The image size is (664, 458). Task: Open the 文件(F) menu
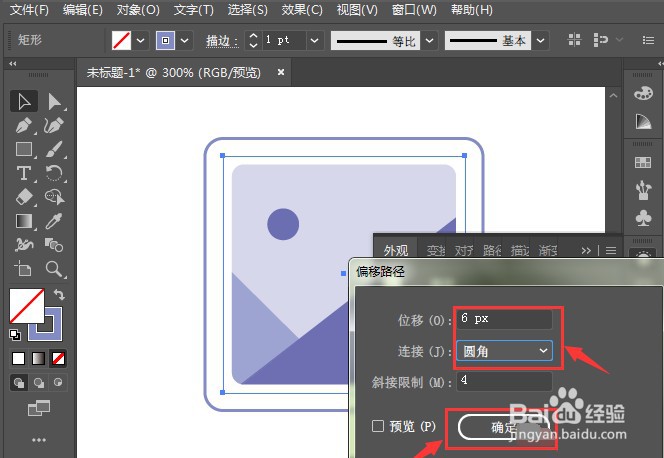29,9
